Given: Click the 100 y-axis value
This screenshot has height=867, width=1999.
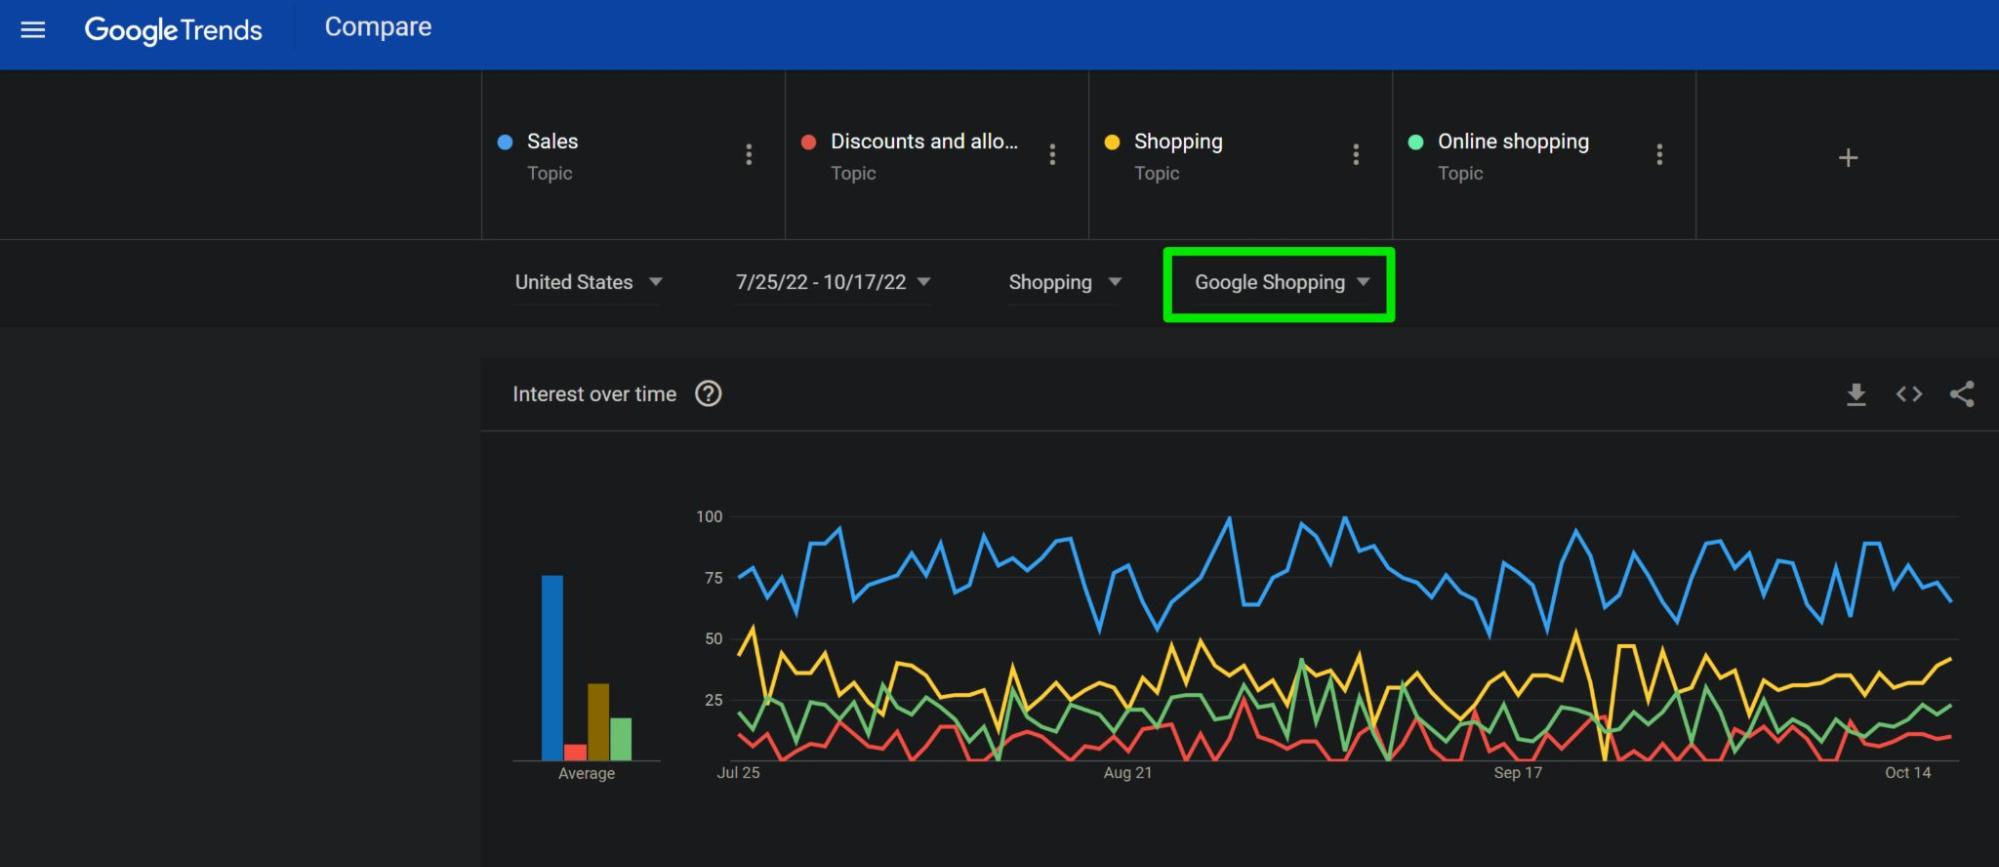Looking at the screenshot, I should tap(709, 517).
